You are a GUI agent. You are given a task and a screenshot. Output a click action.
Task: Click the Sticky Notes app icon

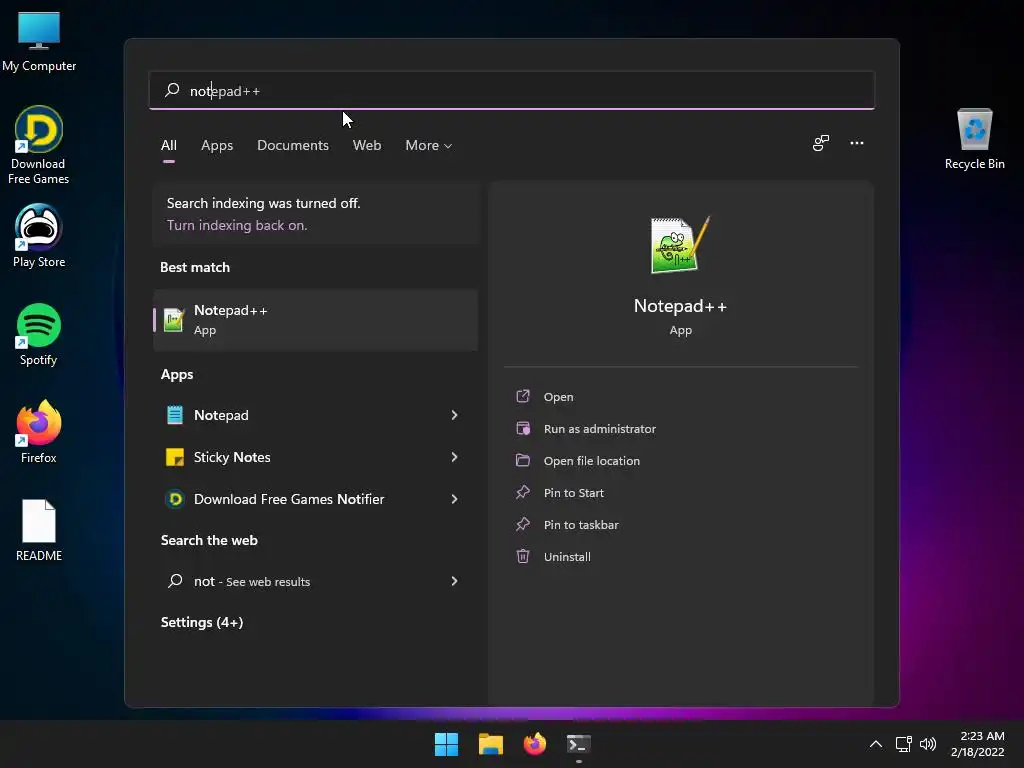coord(174,457)
